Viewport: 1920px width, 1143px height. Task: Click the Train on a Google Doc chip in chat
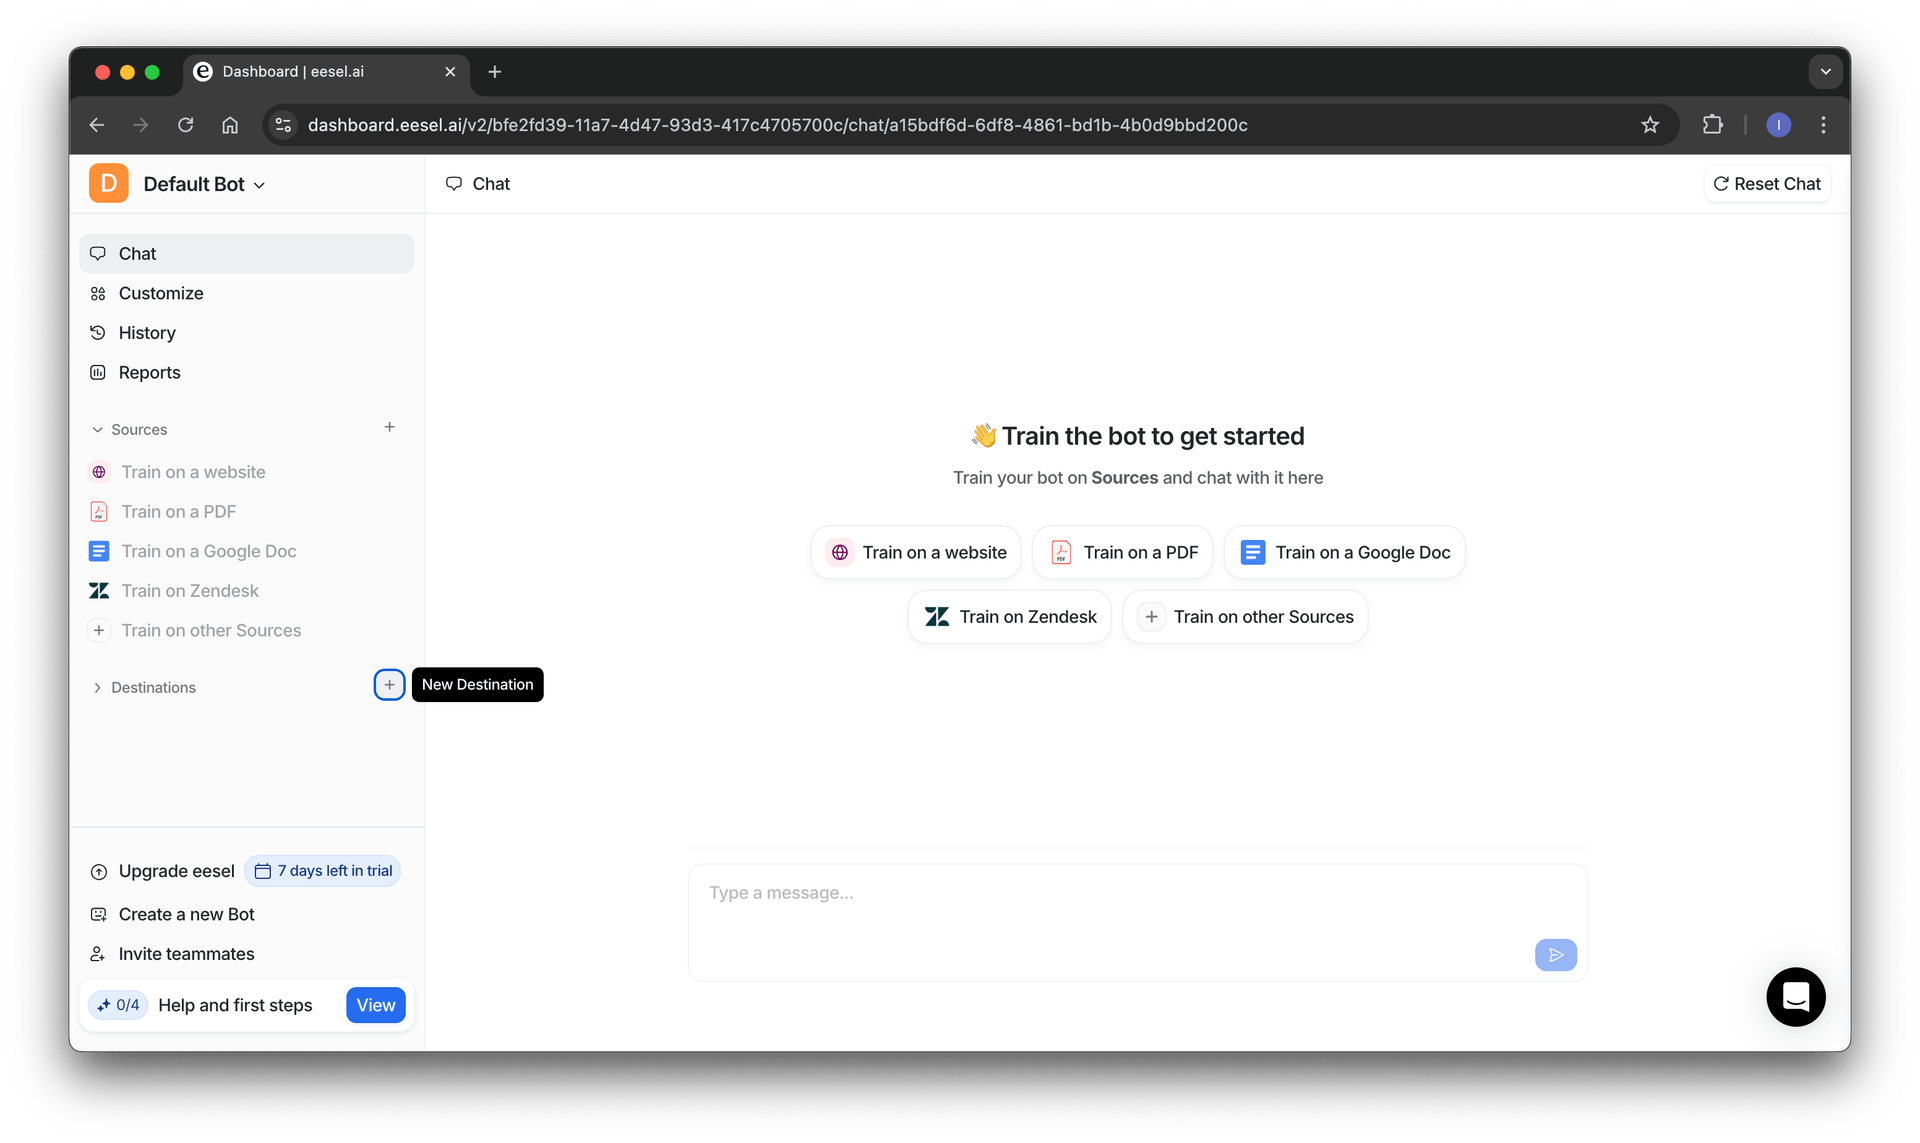(x=1345, y=553)
